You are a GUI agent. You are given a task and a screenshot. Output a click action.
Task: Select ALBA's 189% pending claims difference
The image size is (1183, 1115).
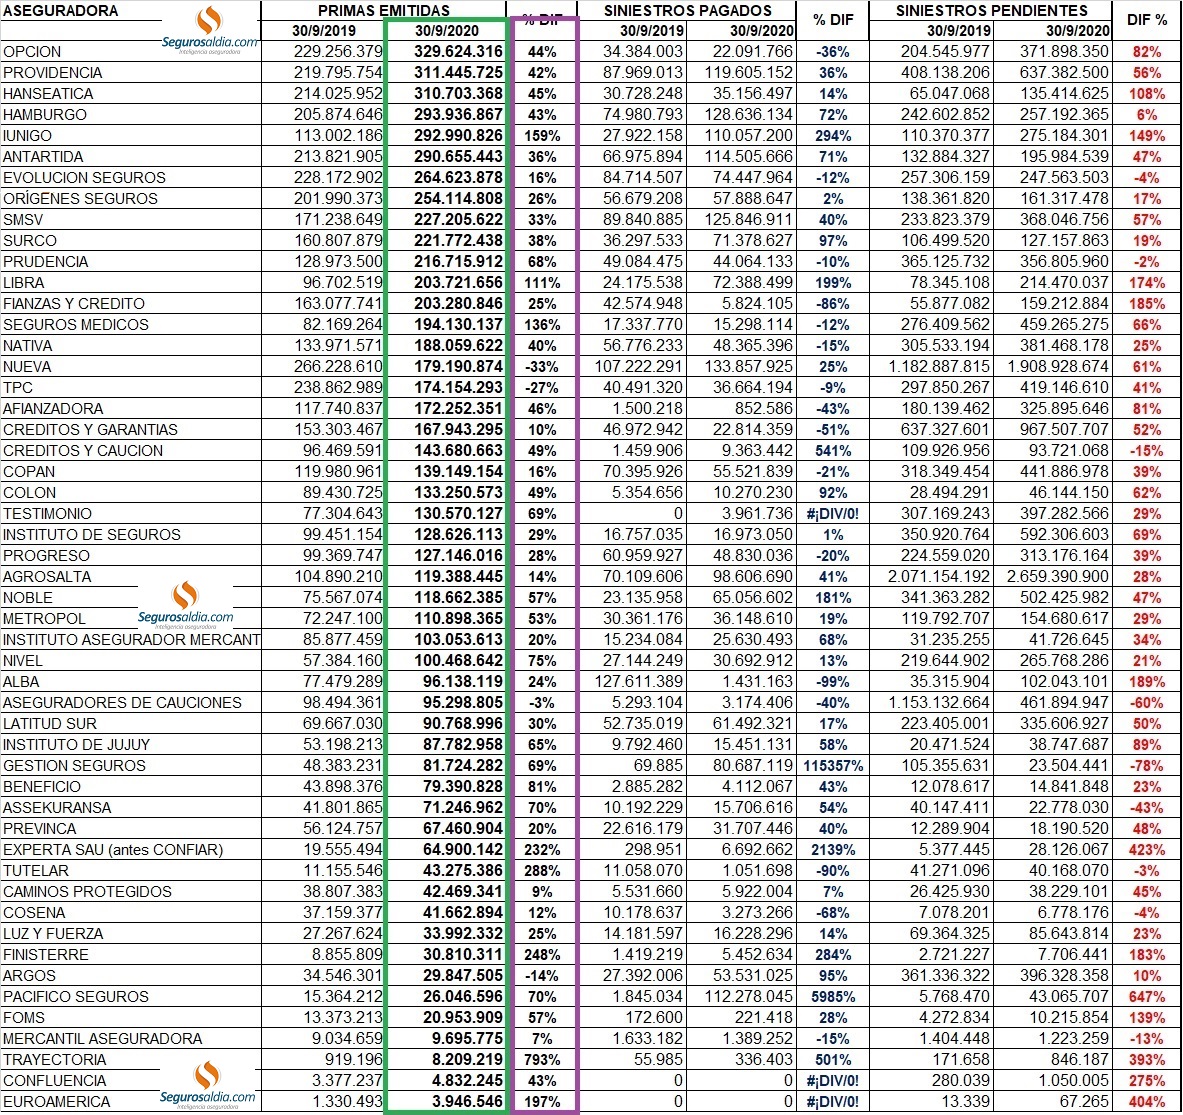click(x=1147, y=682)
